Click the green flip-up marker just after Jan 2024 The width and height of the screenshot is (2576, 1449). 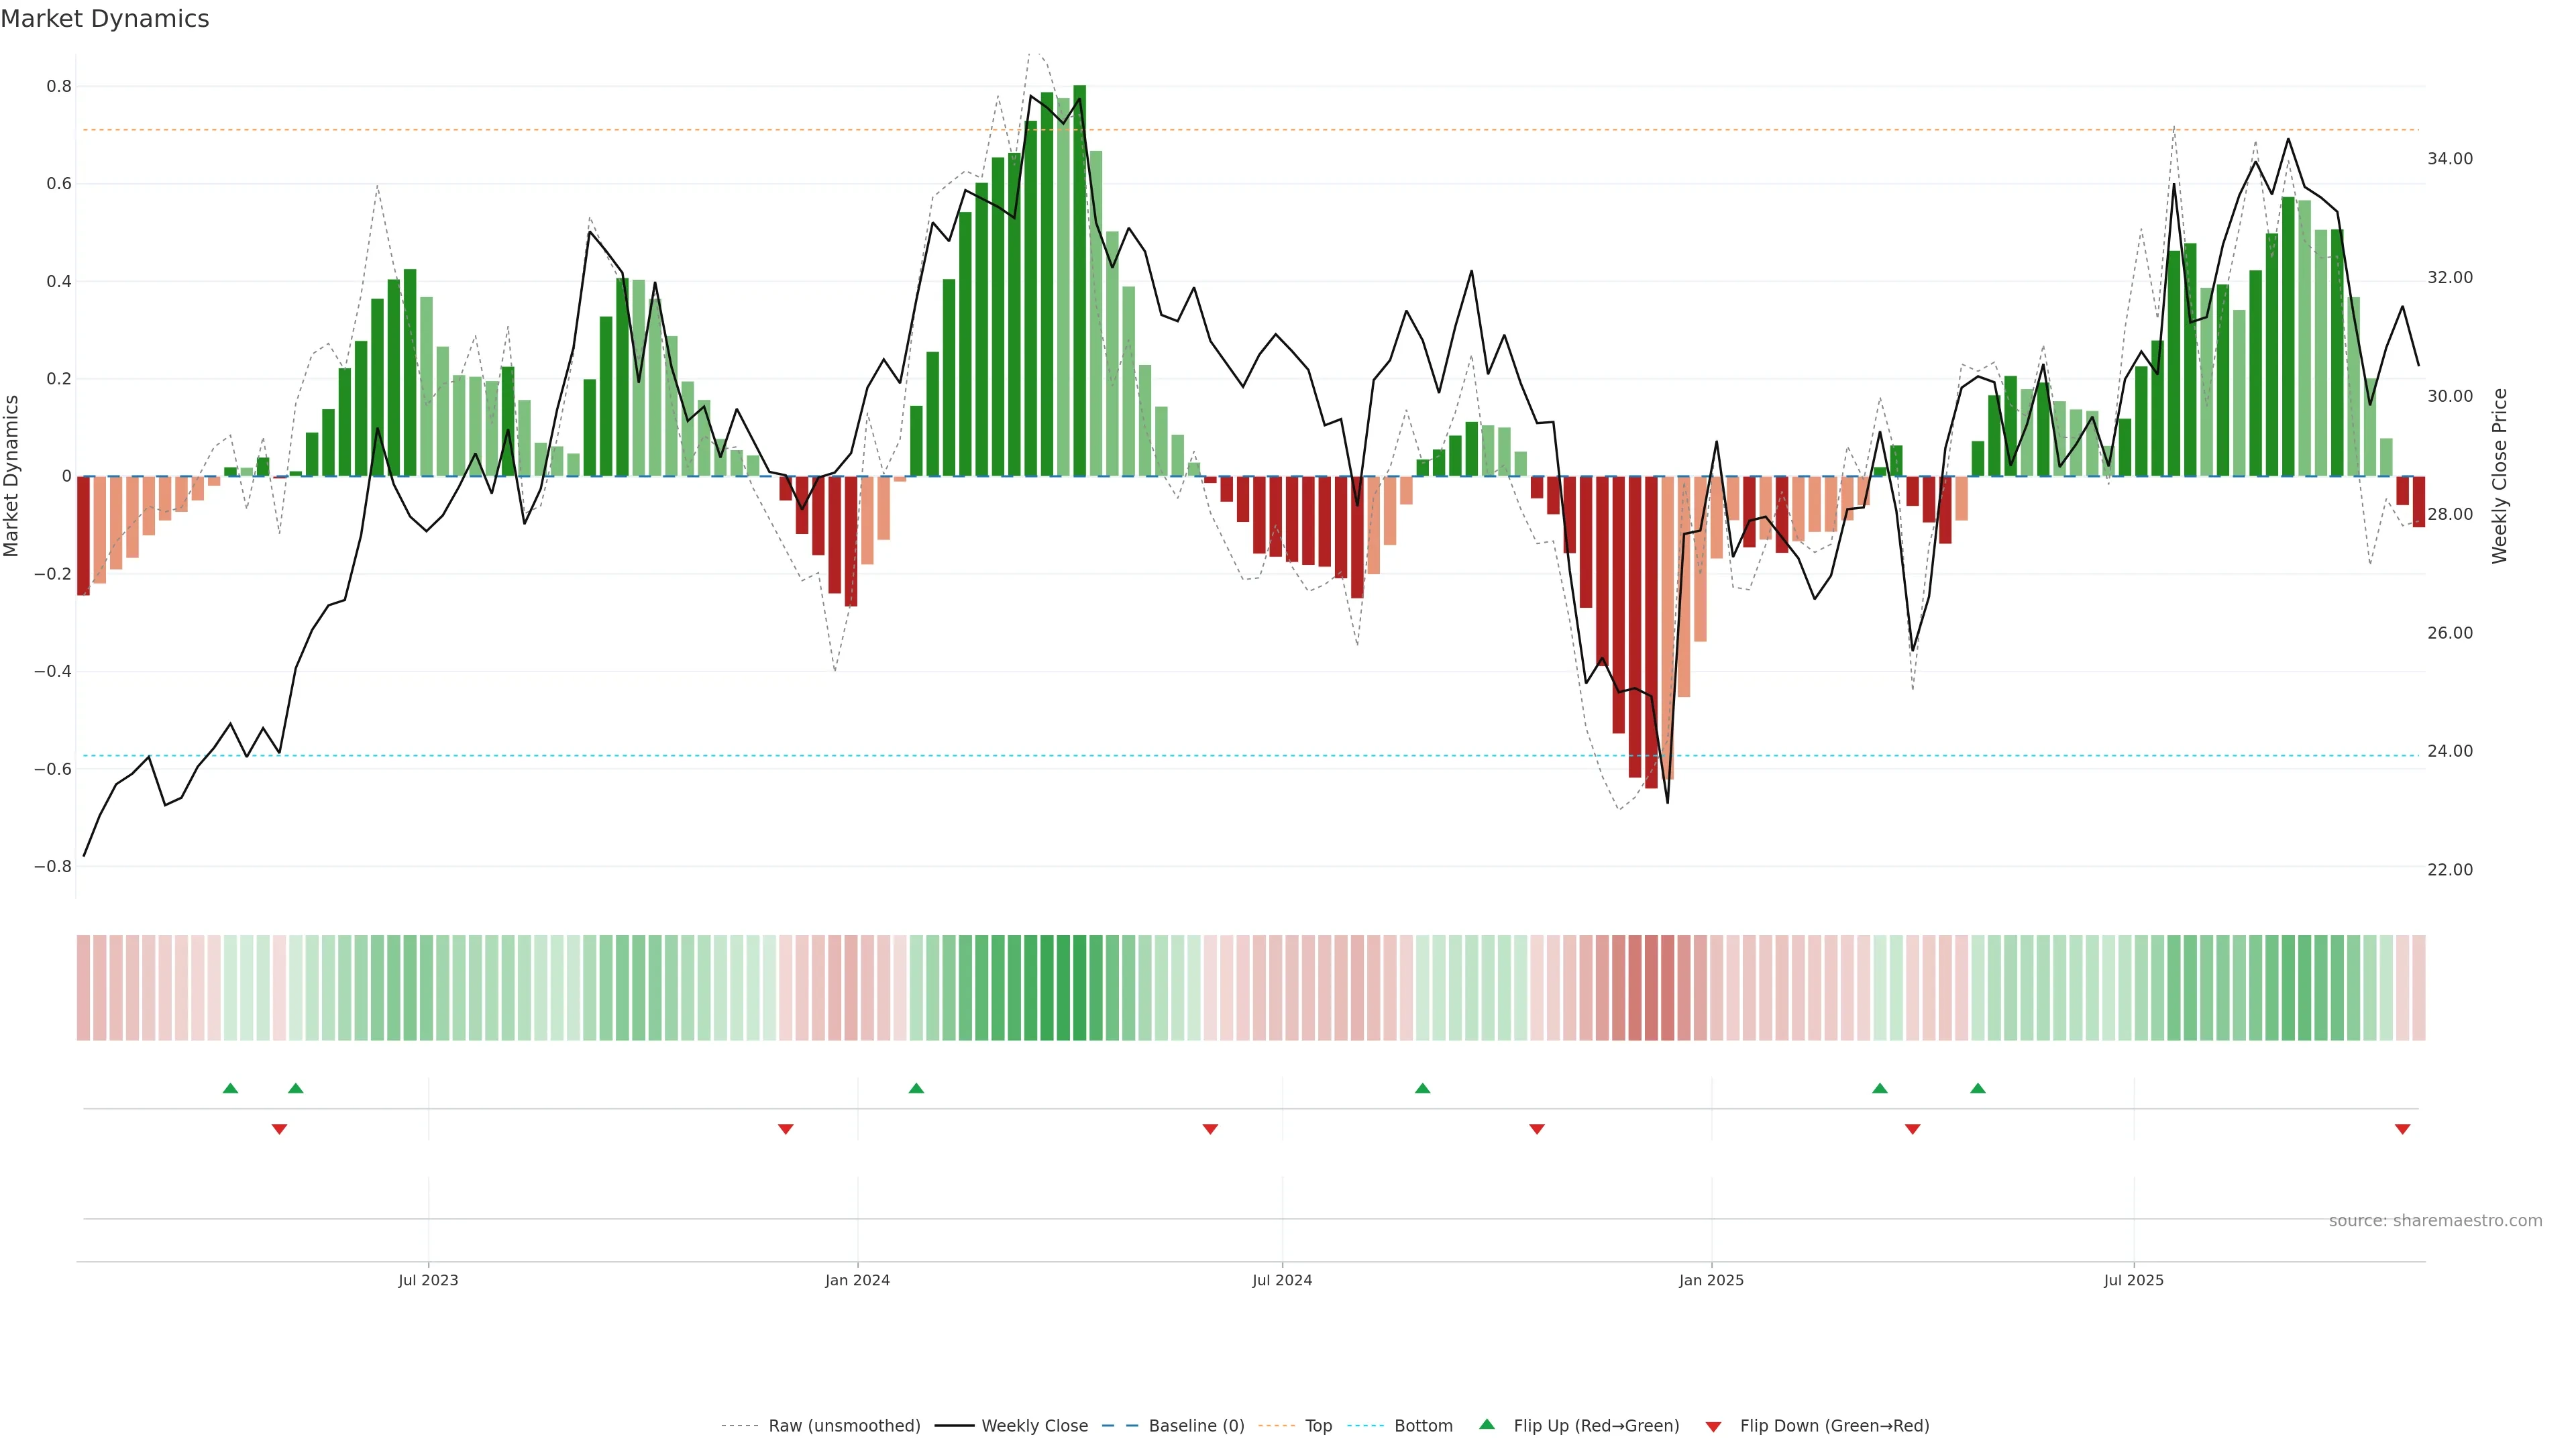(x=916, y=1088)
